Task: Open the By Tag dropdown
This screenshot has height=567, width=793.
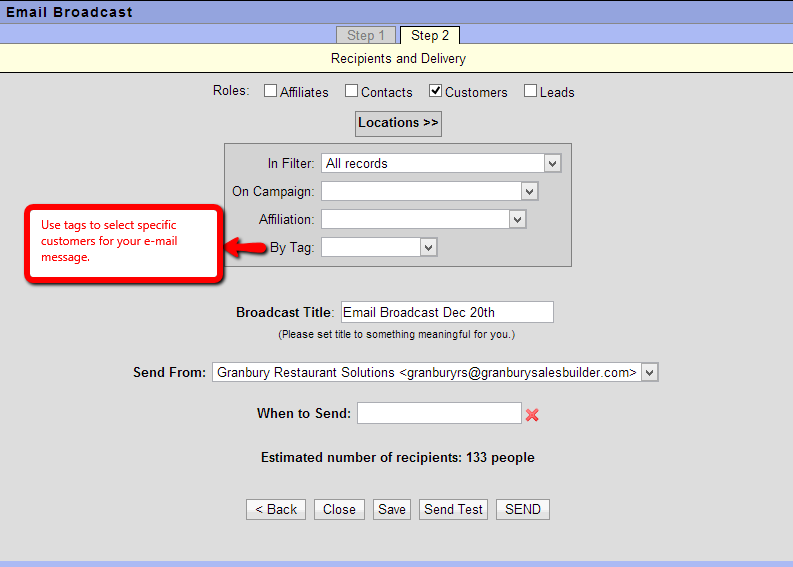Action: click(379, 247)
